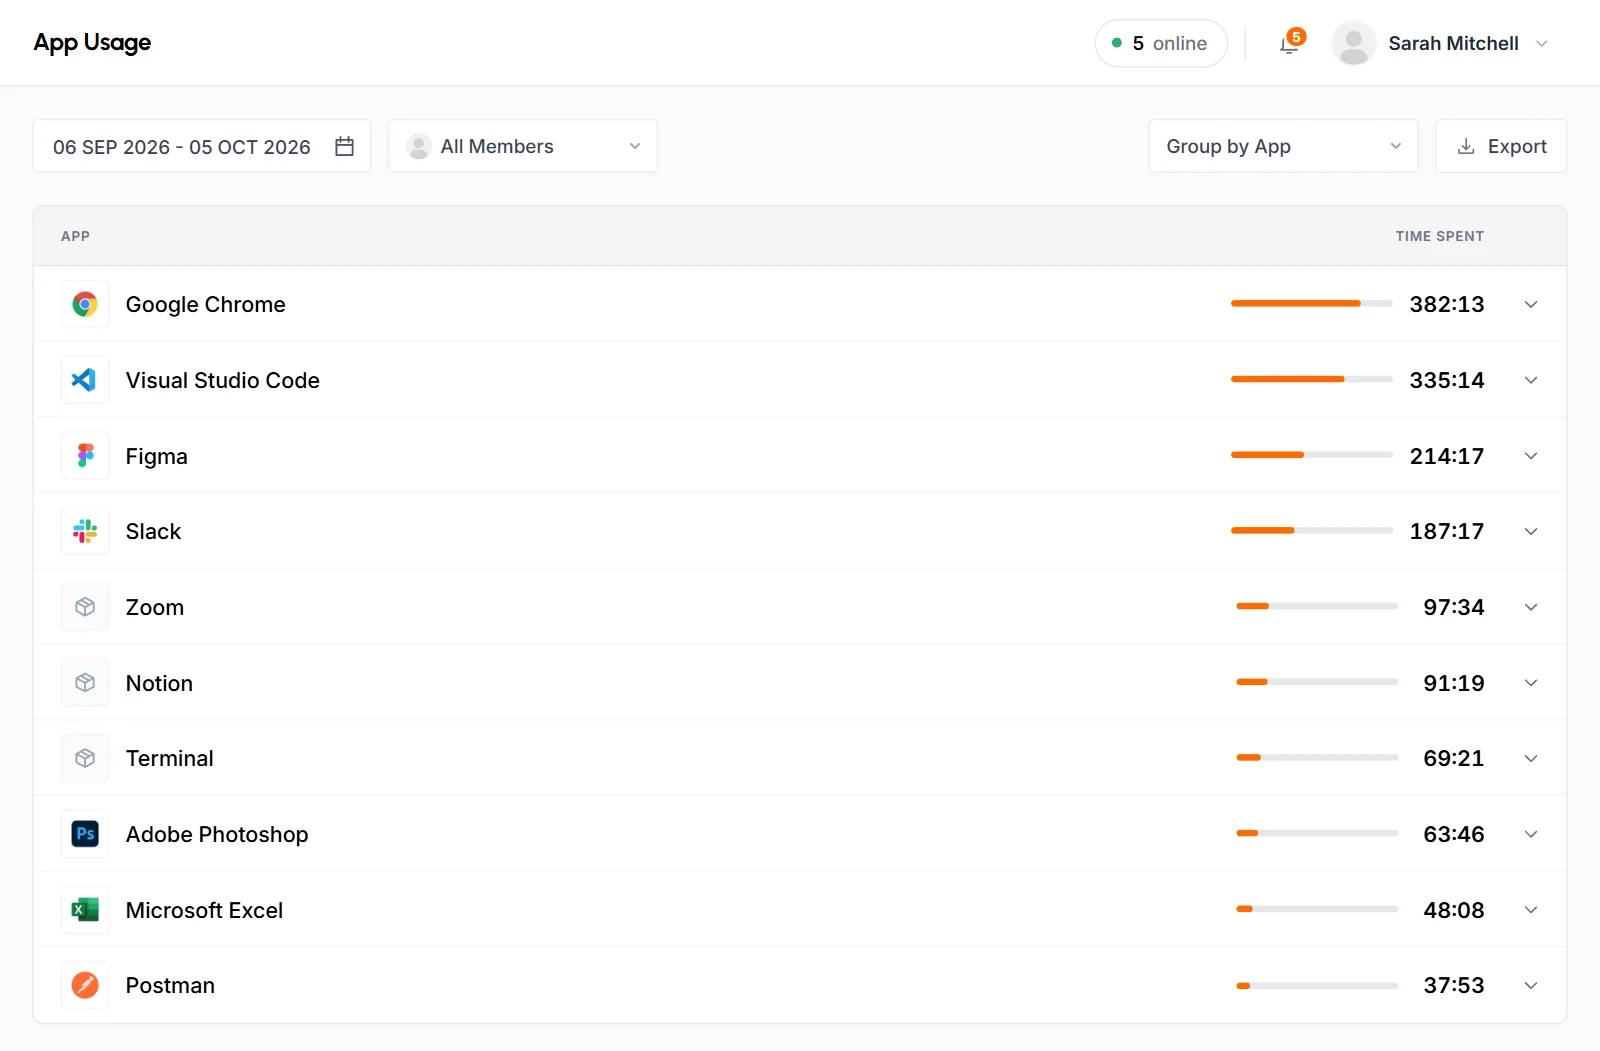Expand the Adobe Photoshop row chevron

point(1531,834)
